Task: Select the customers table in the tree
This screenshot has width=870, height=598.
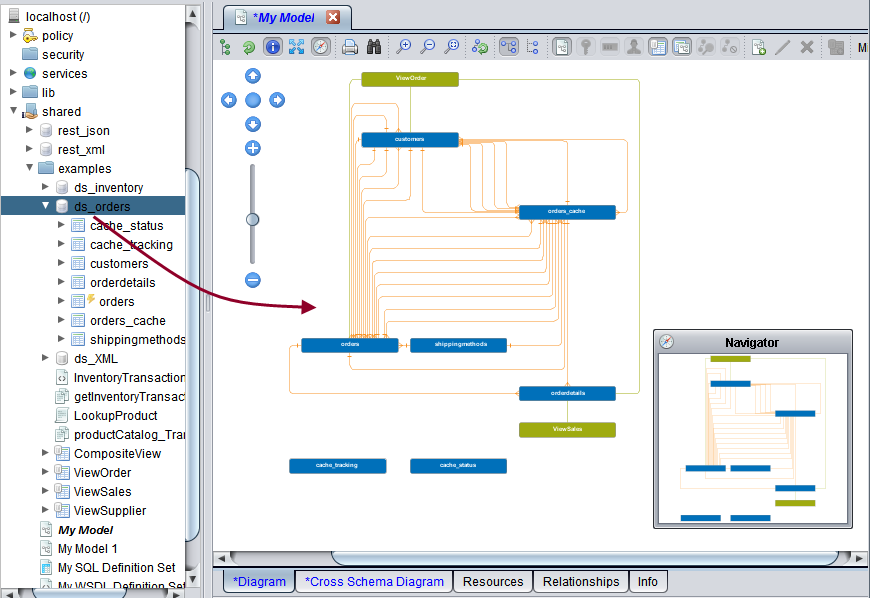Action: click(118, 264)
